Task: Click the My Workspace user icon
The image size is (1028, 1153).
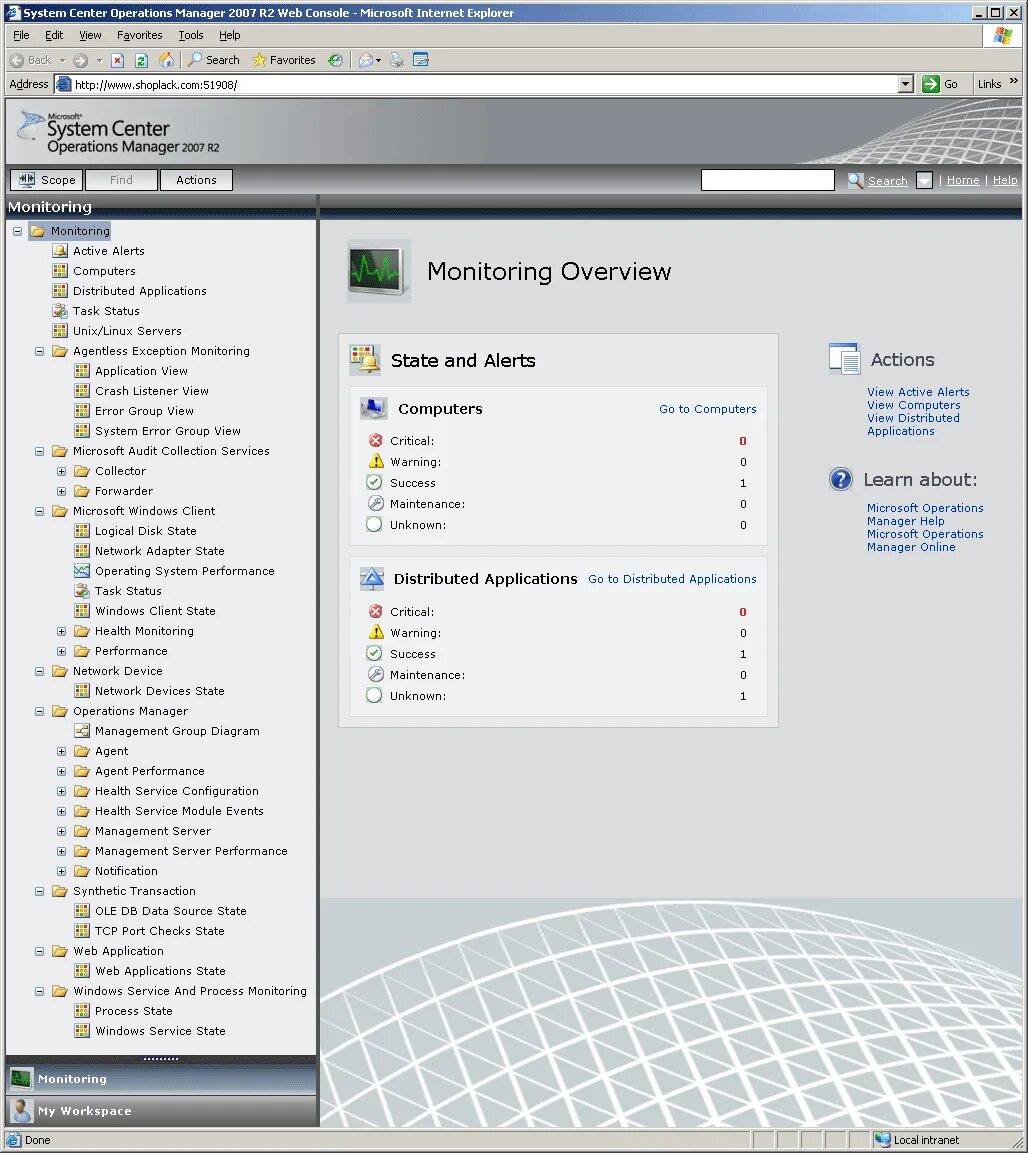Action: [22, 1110]
